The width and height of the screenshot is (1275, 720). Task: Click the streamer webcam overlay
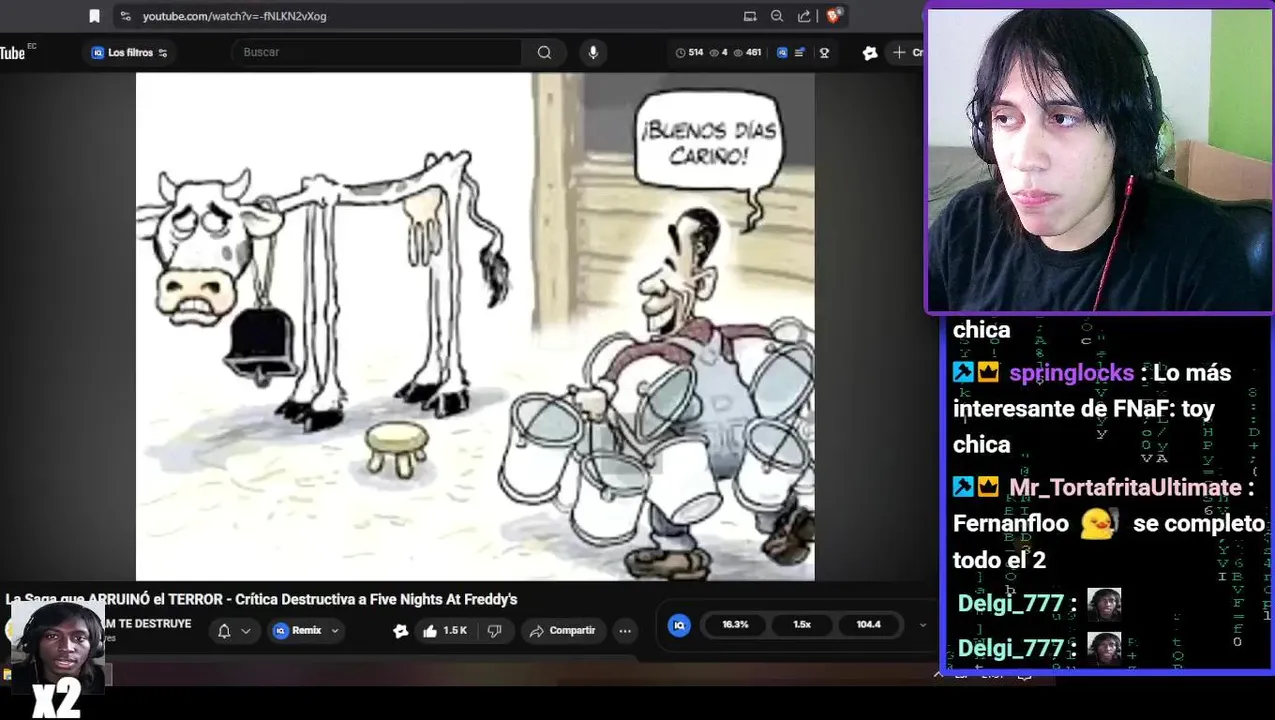[x=1099, y=160]
